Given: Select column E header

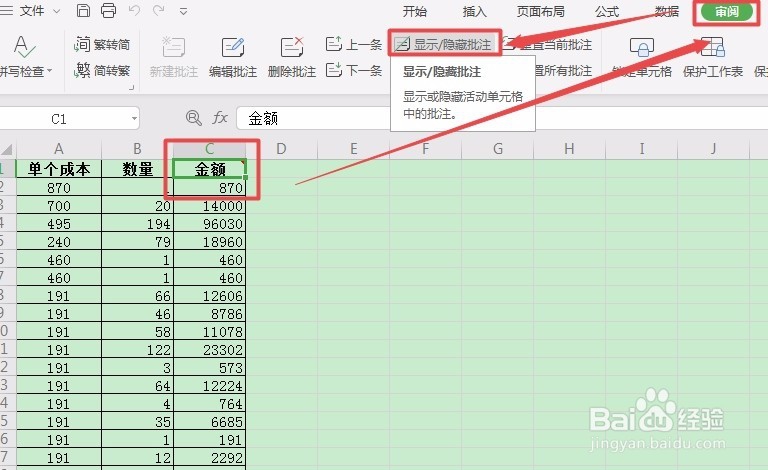Looking at the screenshot, I should [354, 149].
